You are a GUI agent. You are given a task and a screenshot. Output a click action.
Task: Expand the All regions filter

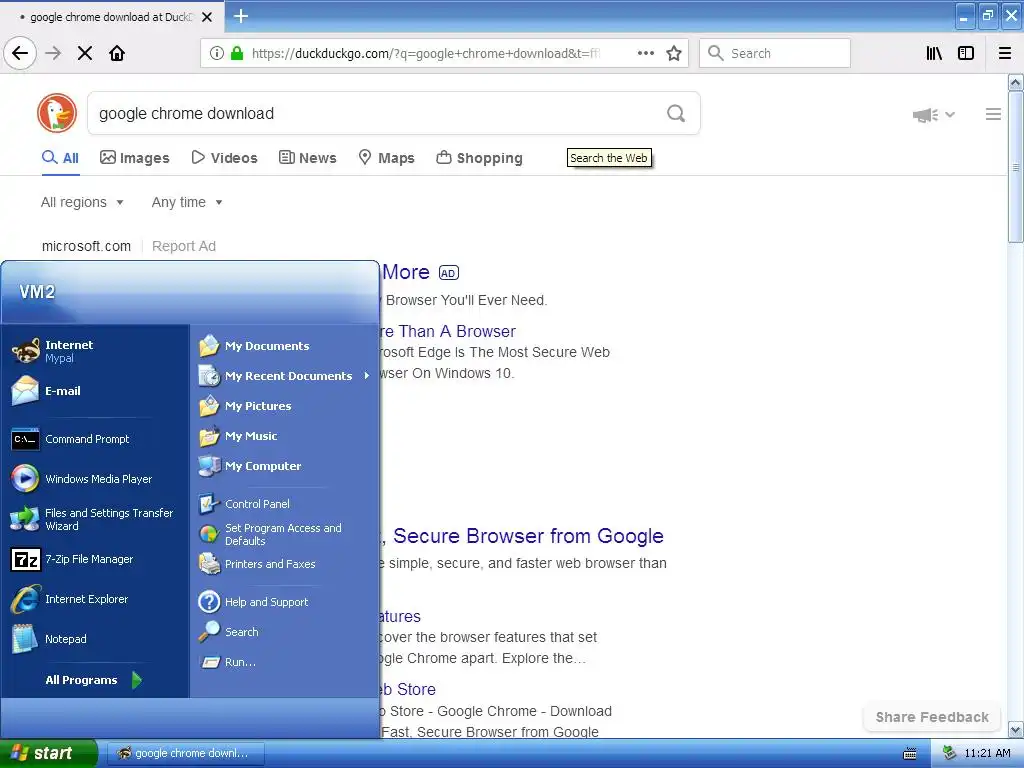(82, 202)
